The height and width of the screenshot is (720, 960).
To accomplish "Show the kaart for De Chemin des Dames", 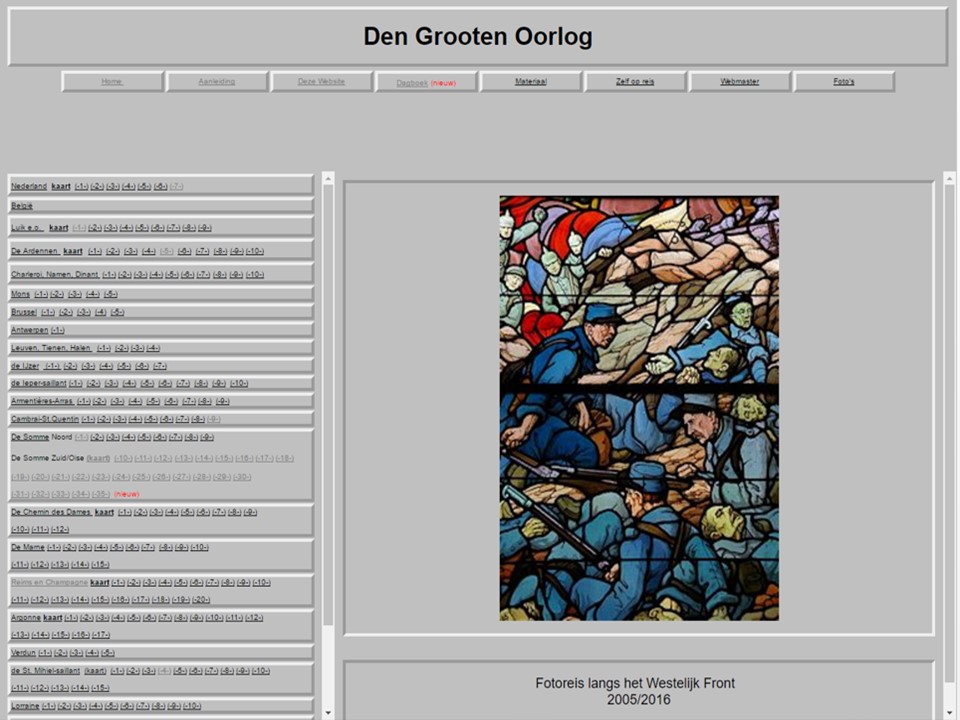I will tap(105, 512).
